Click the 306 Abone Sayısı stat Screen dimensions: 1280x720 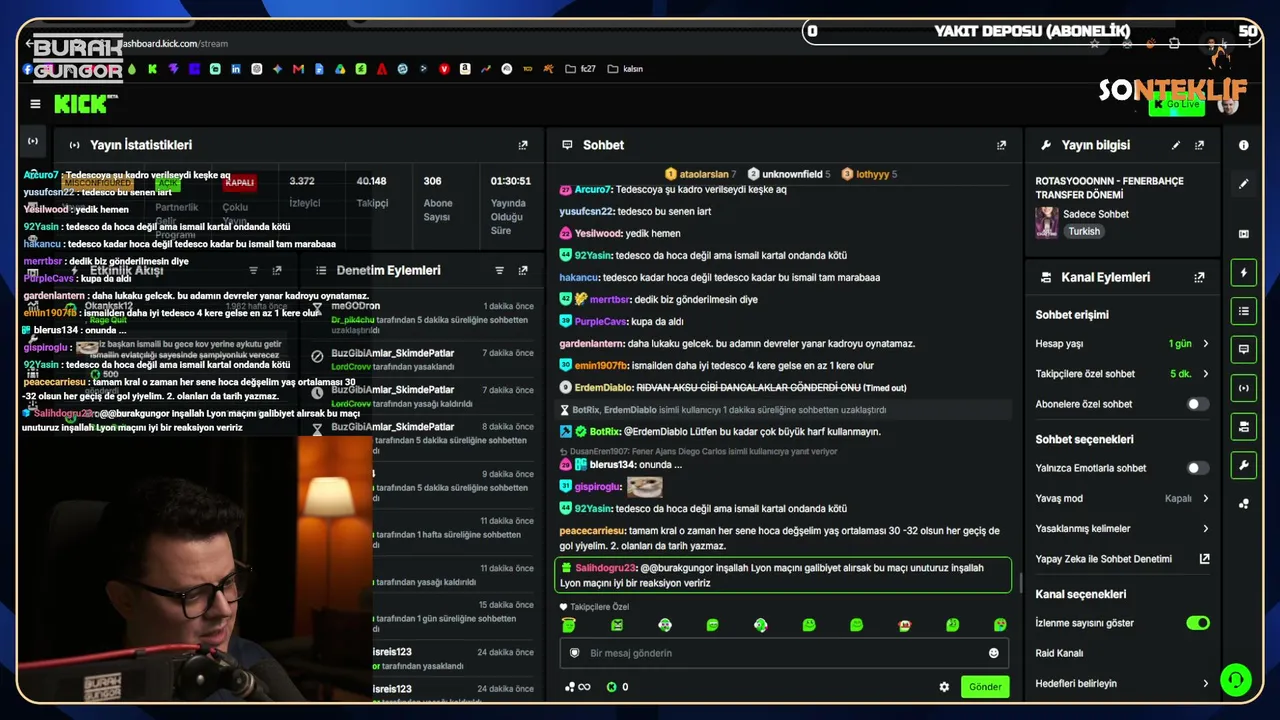pos(437,198)
